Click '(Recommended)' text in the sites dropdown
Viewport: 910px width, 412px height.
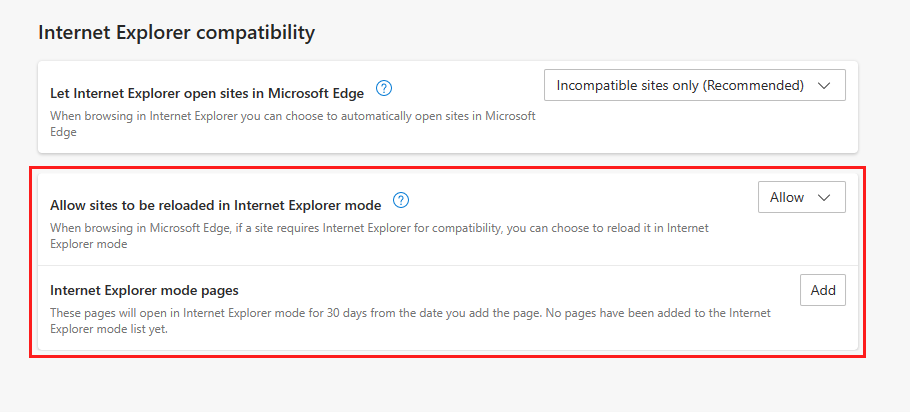point(754,85)
